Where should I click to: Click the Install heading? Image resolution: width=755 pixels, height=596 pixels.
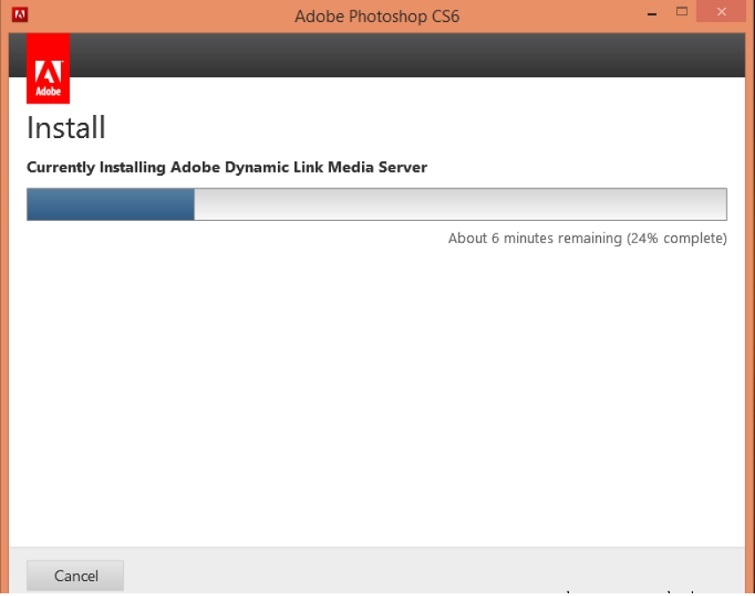point(66,128)
